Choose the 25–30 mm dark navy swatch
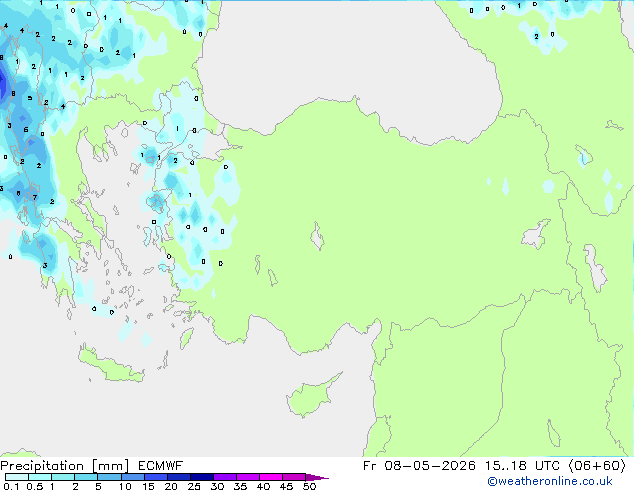Viewport: 634px width, 490px height. pyautogui.click(x=201, y=477)
